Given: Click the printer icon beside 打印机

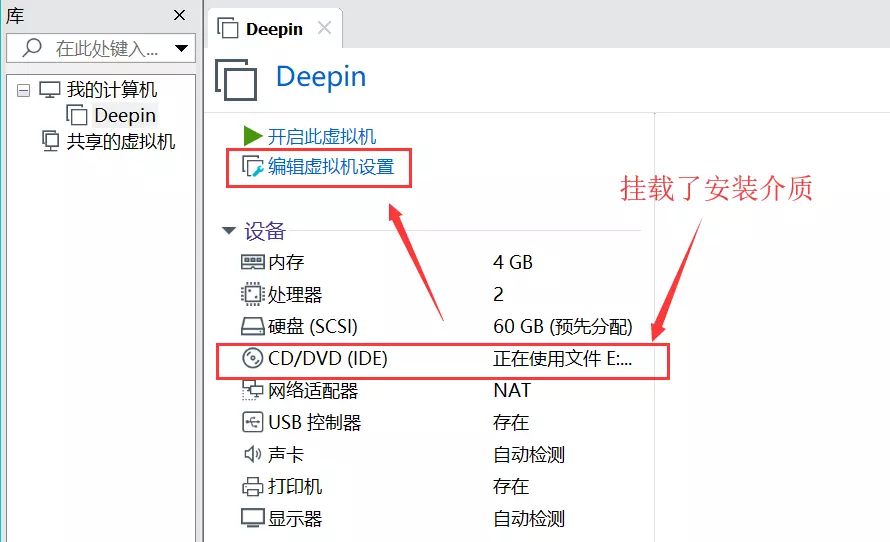Looking at the screenshot, I should (x=253, y=486).
